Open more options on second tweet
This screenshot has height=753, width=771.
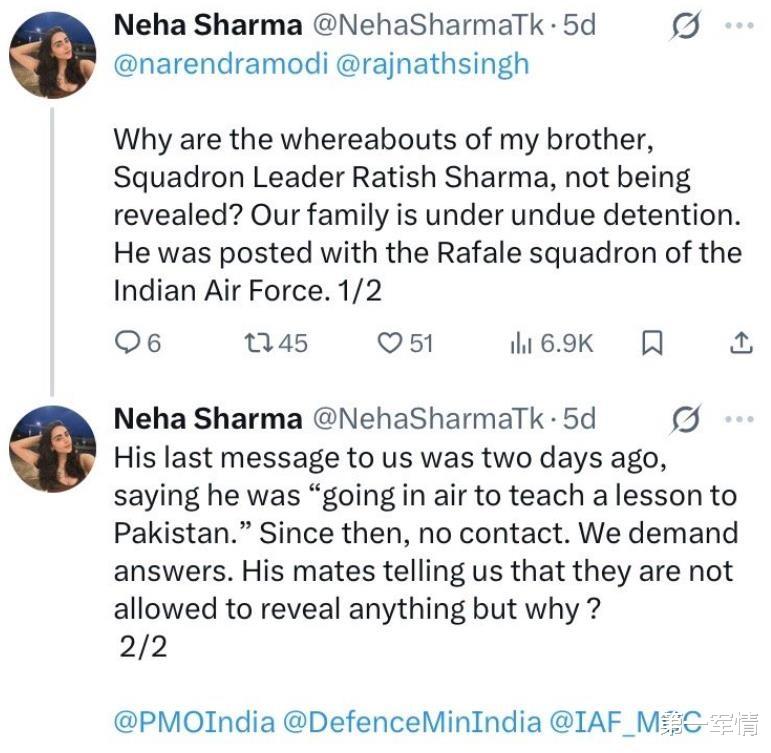tap(740, 419)
